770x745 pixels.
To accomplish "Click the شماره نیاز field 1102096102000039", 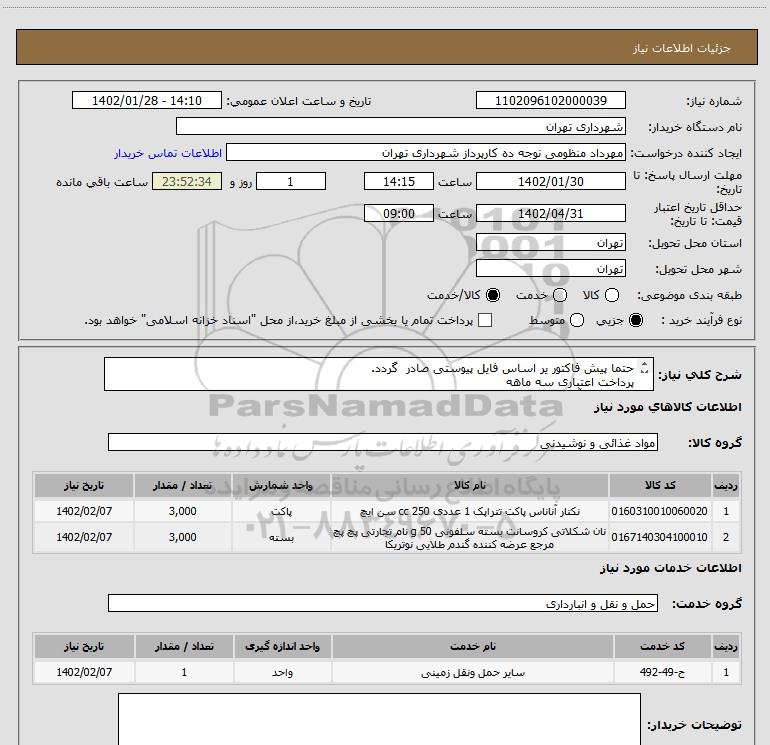I will 550,100.
